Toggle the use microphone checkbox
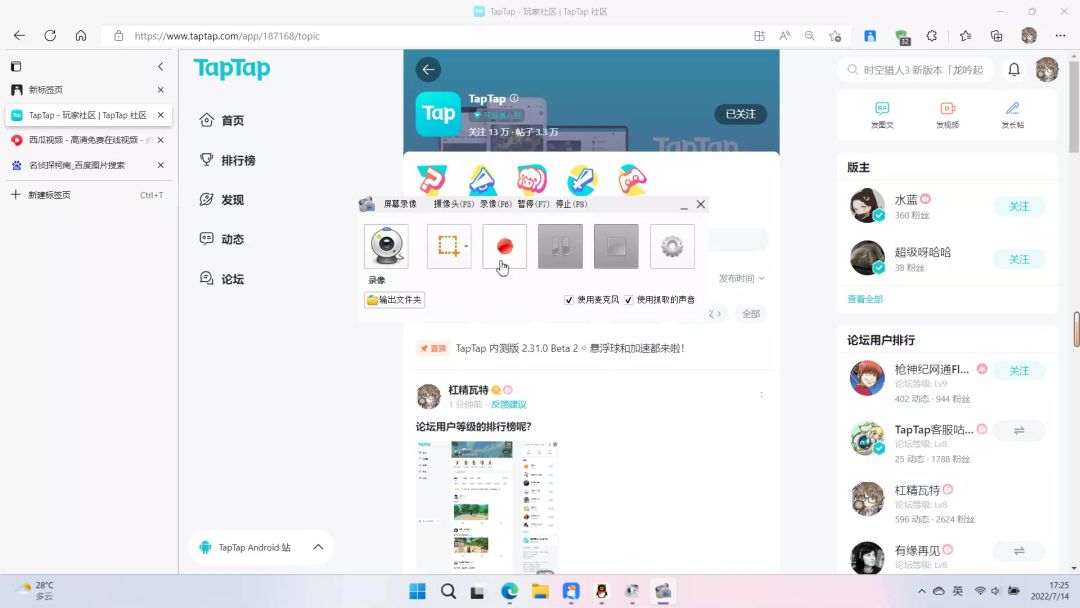 coord(569,300)
